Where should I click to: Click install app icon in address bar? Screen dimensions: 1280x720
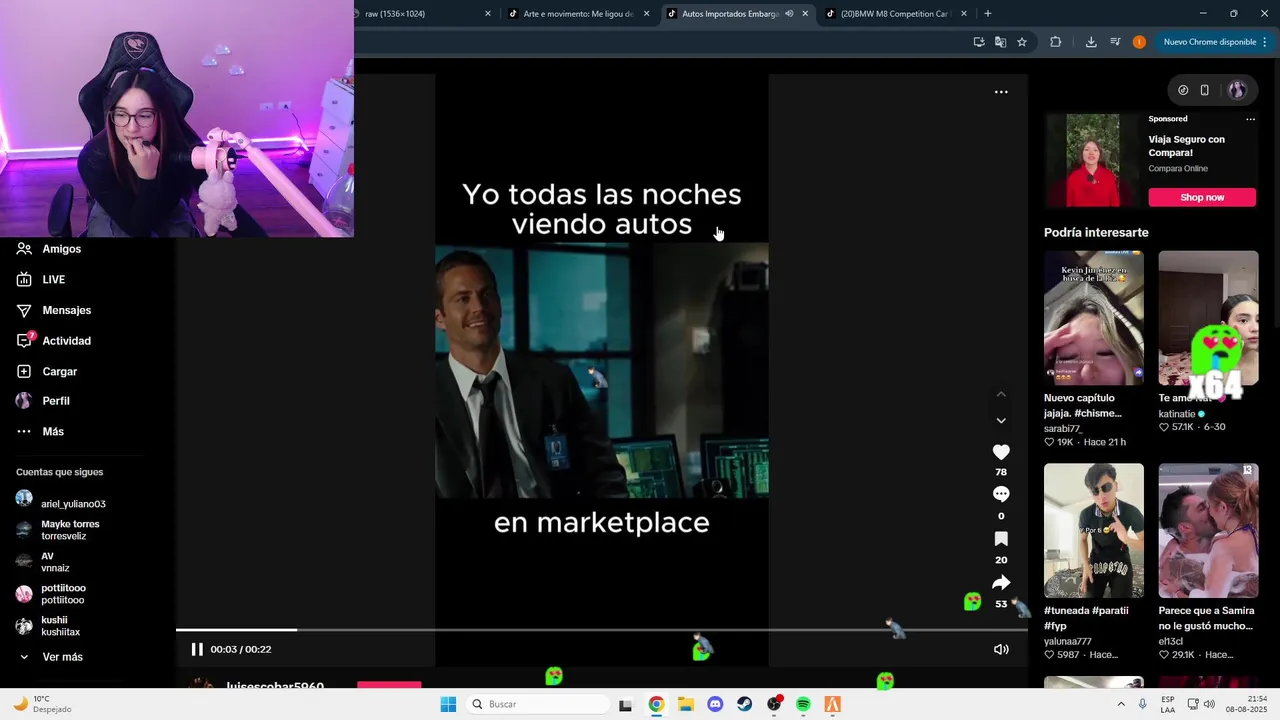[979, 42]
